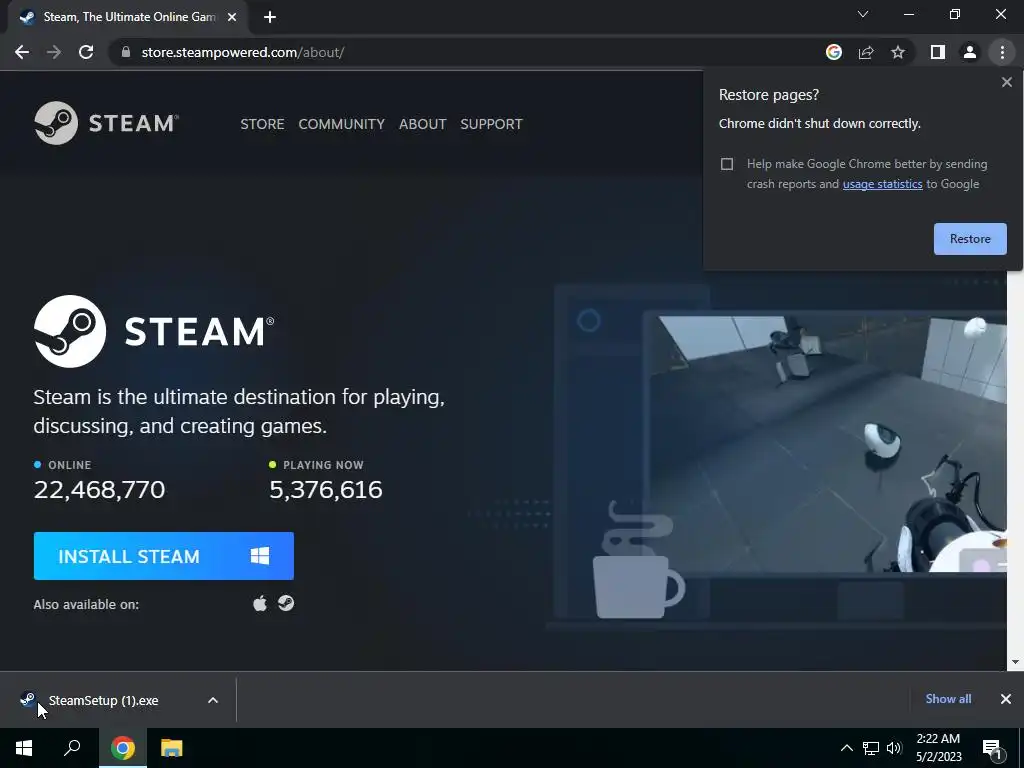This screenshot has height=768, width=1024.
Task: Expand SteamSetup download options chevron
Action: (213, 700)
